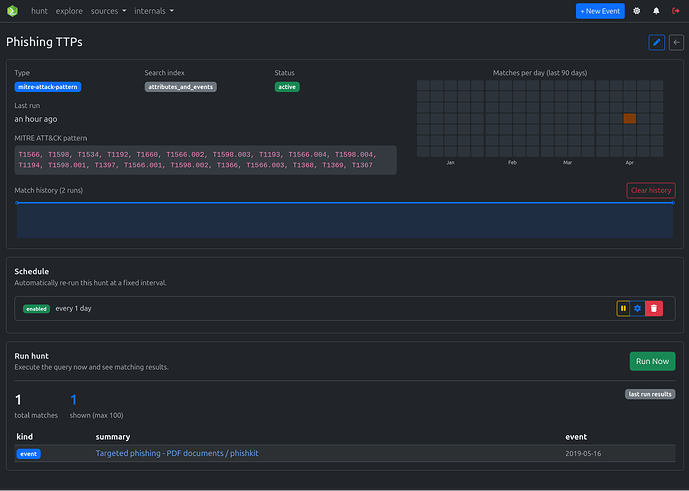Clear the match history
Viewport: 689px width, 491px height.
(x=650, y=190)
